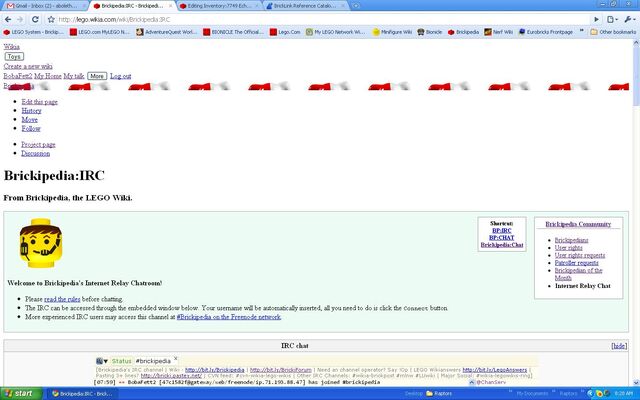Open BIONICLE The Official bookmark
This screenshot has width=640, height=400.
(233, 32)
